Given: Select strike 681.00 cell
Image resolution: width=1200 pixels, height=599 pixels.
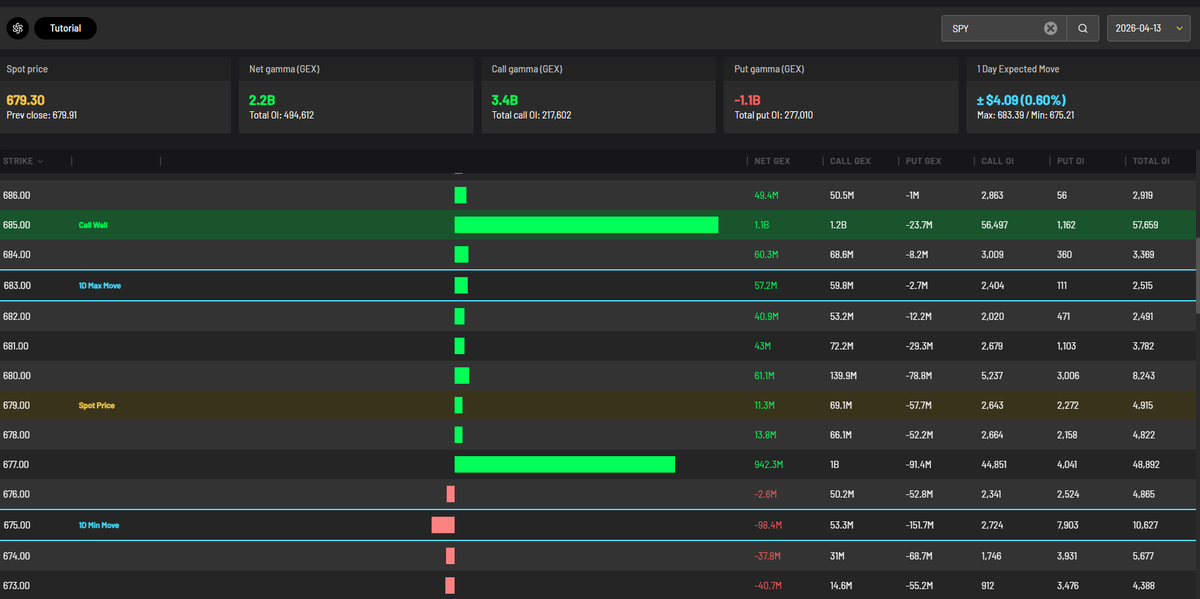Looking at the screenshot, I should 17,345.
